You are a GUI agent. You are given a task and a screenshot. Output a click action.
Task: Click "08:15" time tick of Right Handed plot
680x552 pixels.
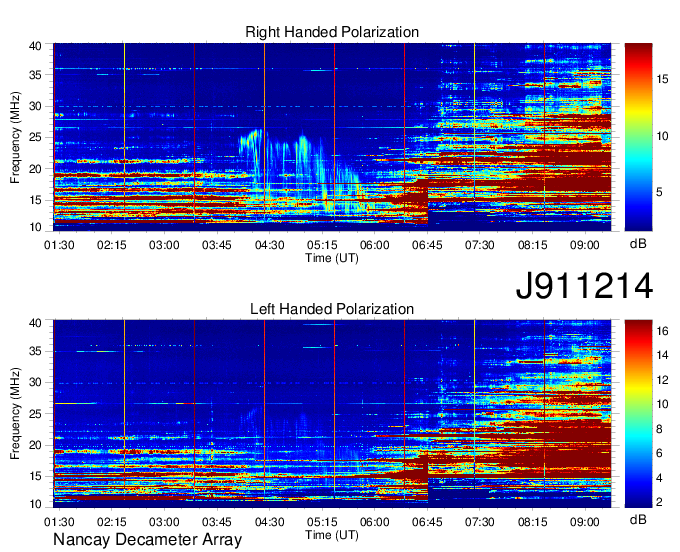click(532, 245)
